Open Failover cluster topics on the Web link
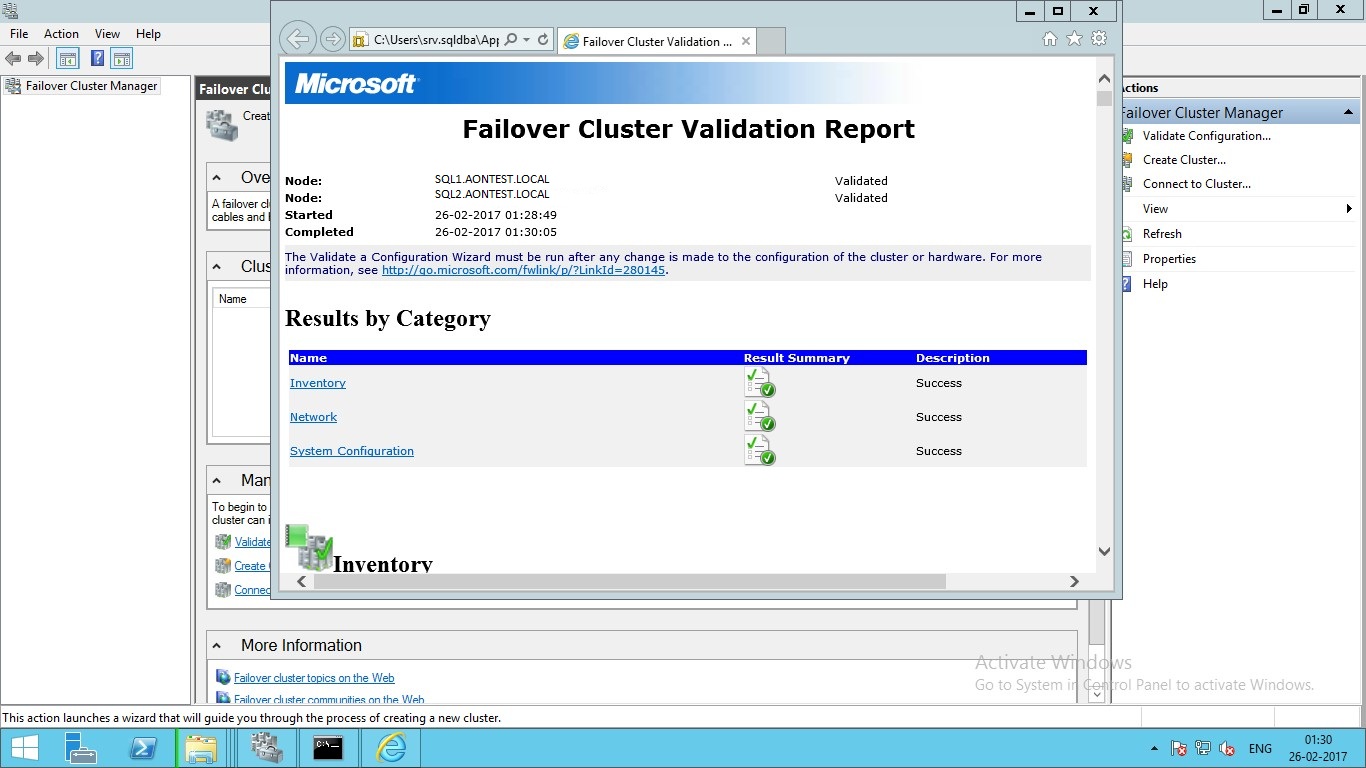 tap(314, 678)
